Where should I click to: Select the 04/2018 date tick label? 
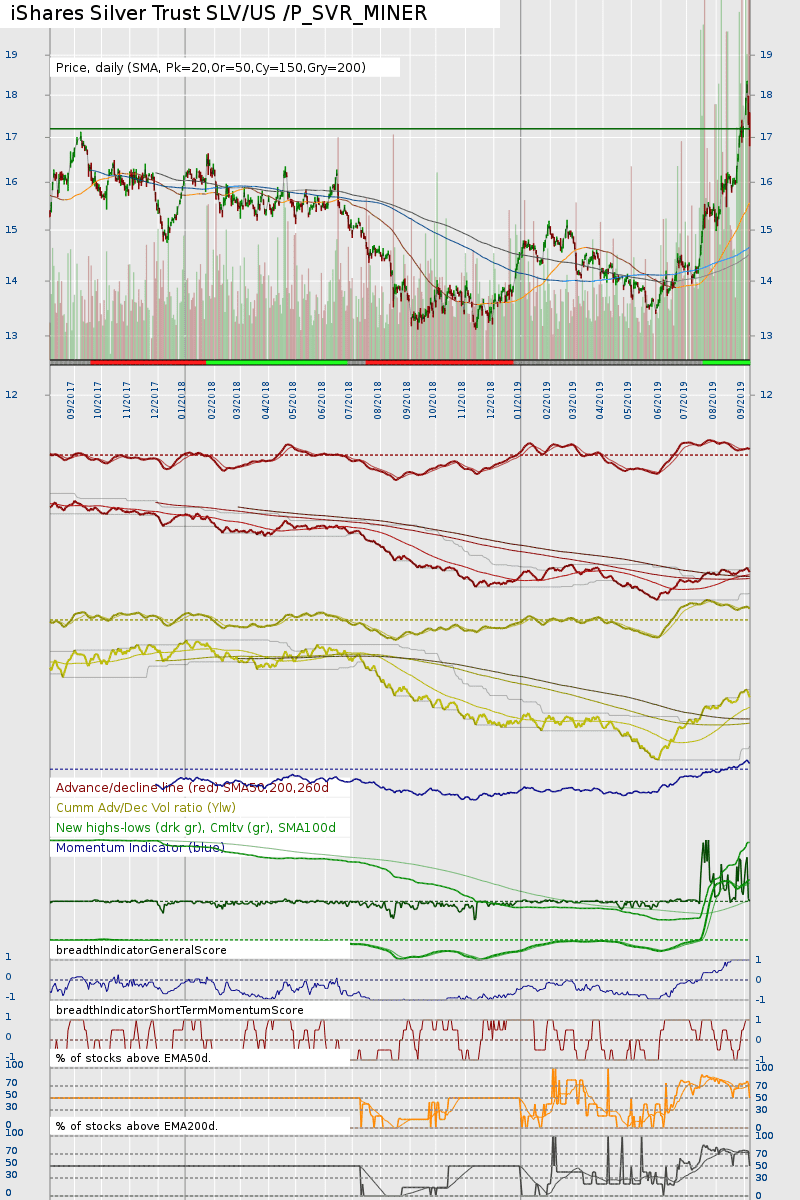click(266, 399)
